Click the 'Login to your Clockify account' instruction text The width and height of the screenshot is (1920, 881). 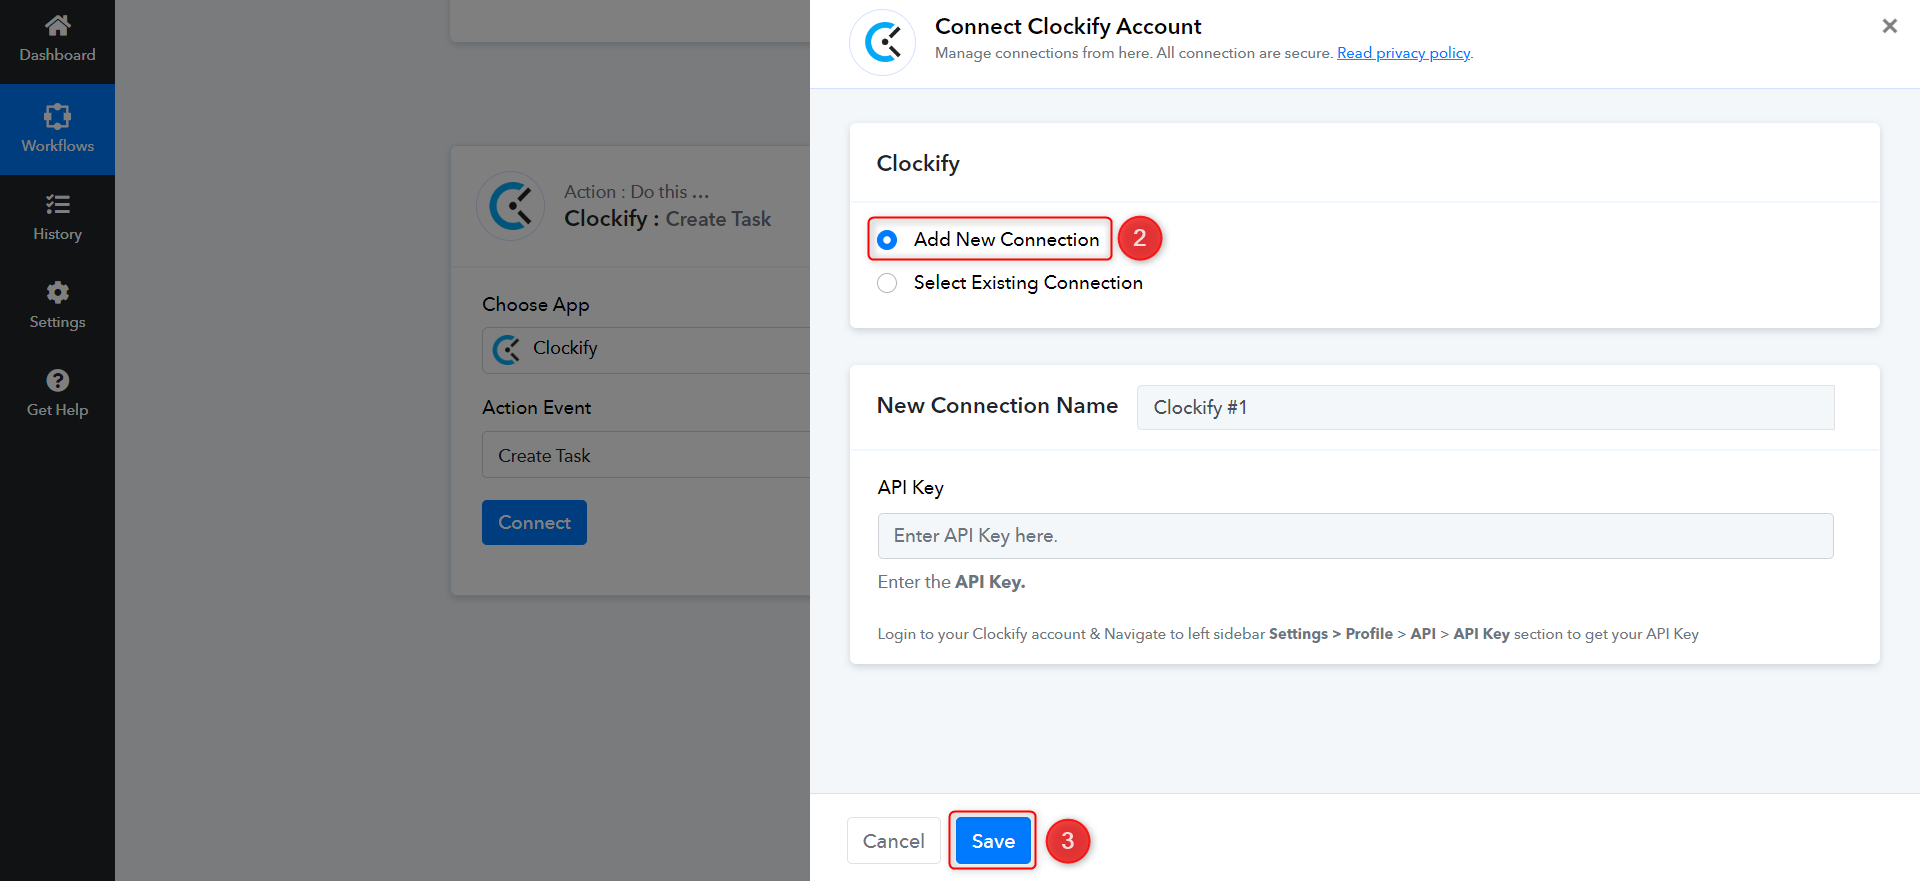(1288, 634)
